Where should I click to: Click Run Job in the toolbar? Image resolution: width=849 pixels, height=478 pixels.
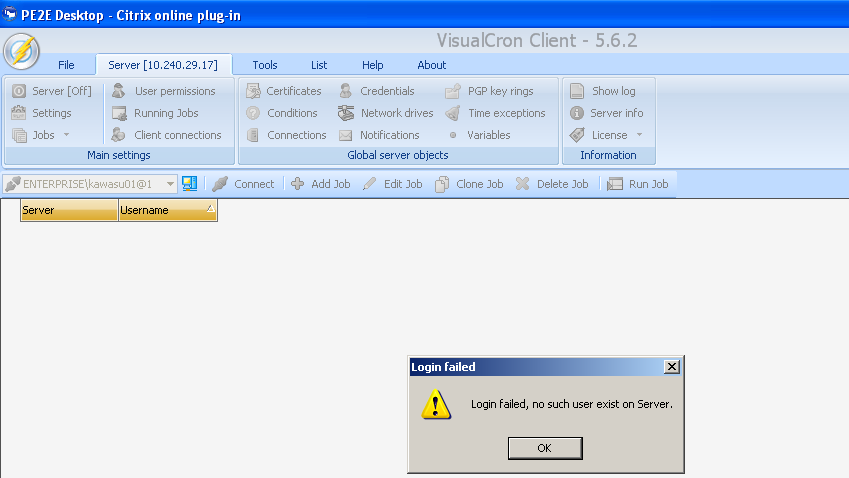pos(637,184)
